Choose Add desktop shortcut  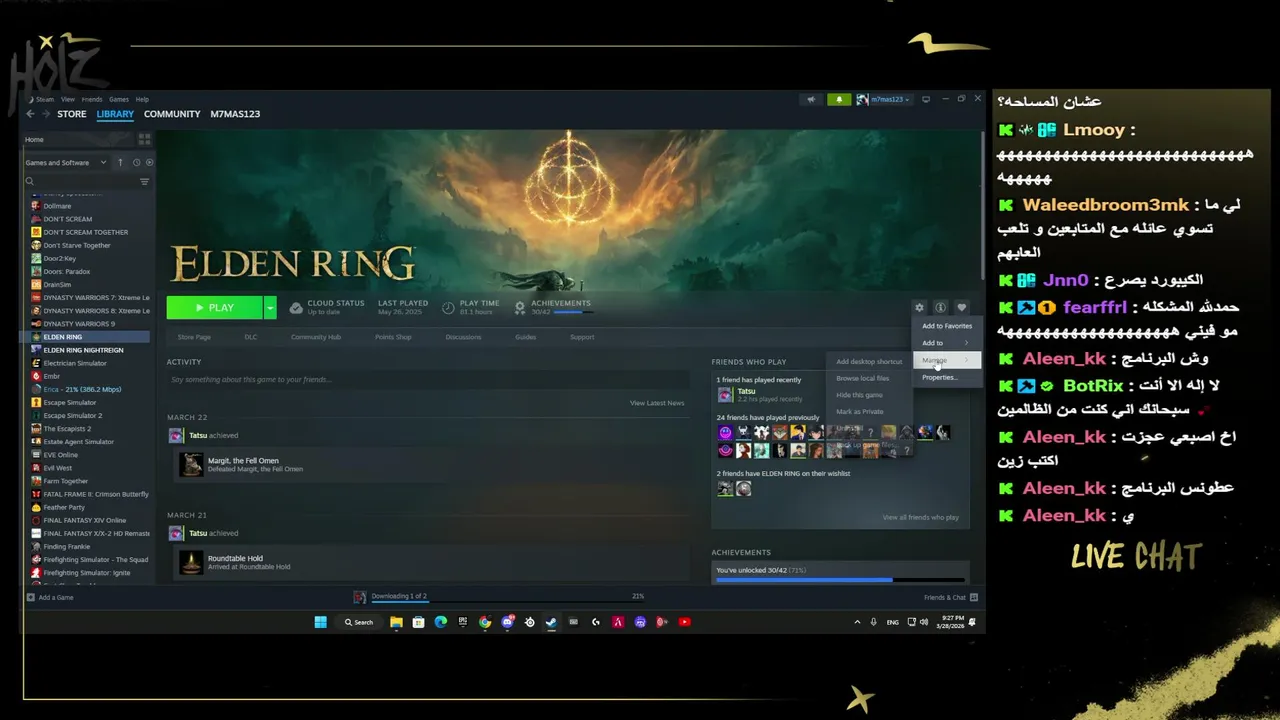click(869, 361)
